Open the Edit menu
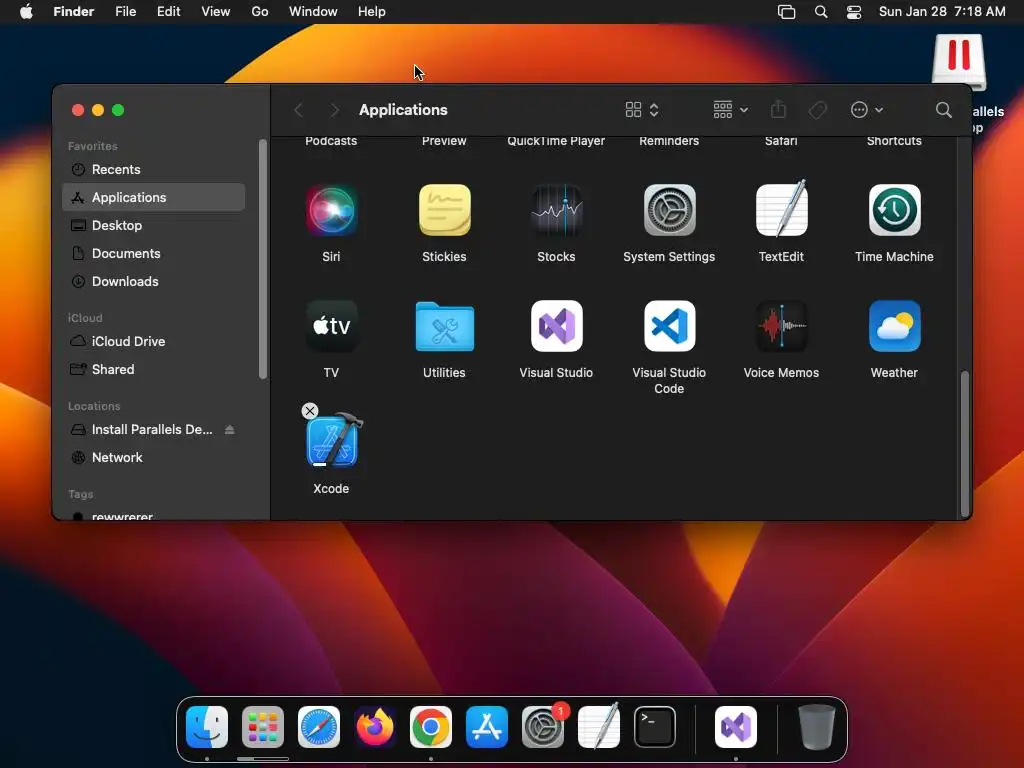This screenshot has width=1024, height=768. click(168, 12)
